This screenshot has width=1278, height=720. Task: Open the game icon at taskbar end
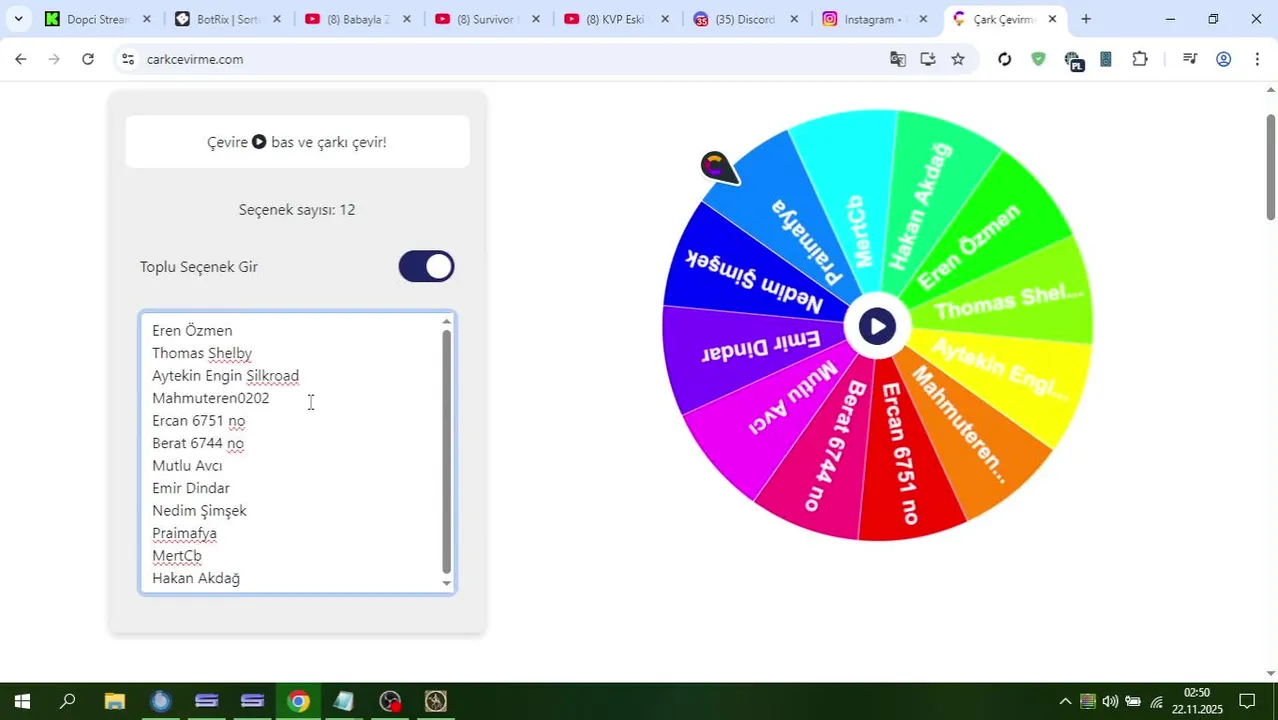tap(436, 701)
